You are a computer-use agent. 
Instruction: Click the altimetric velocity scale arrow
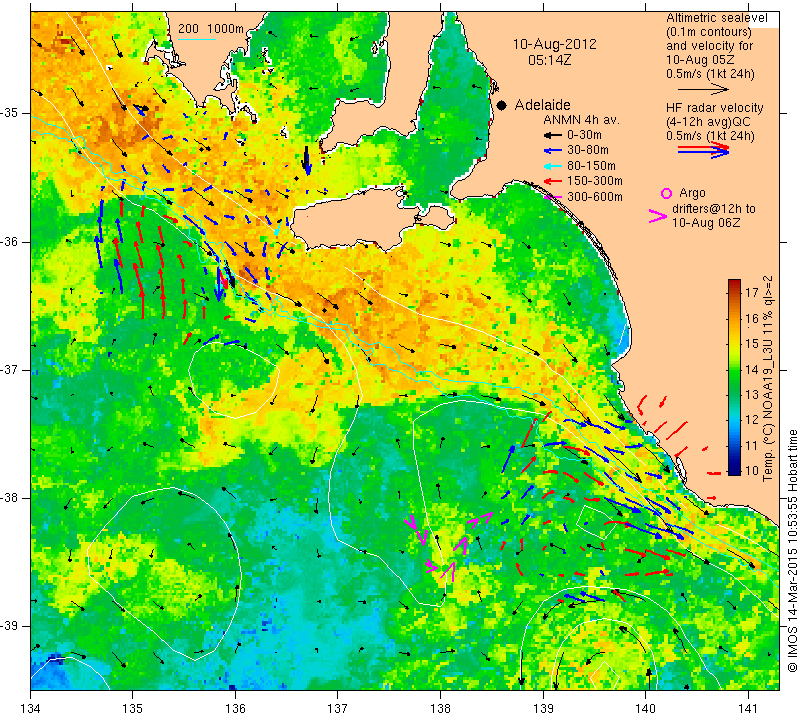tap(703, 89)
